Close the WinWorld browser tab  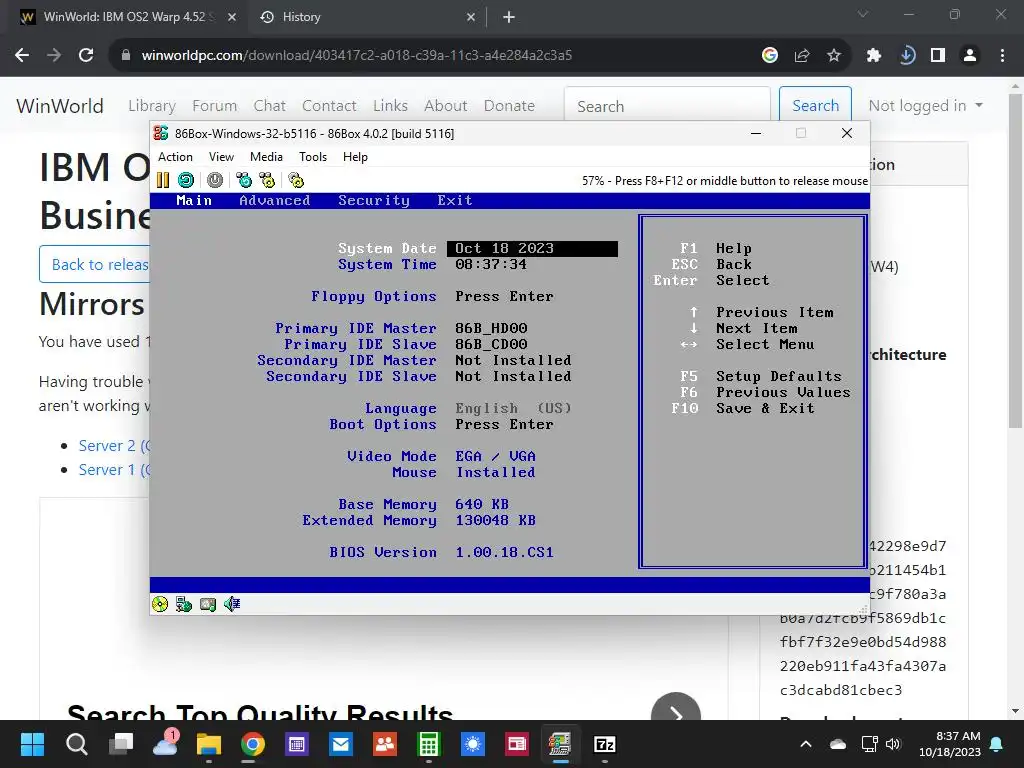pyautogui.click(x=232, y=17)
